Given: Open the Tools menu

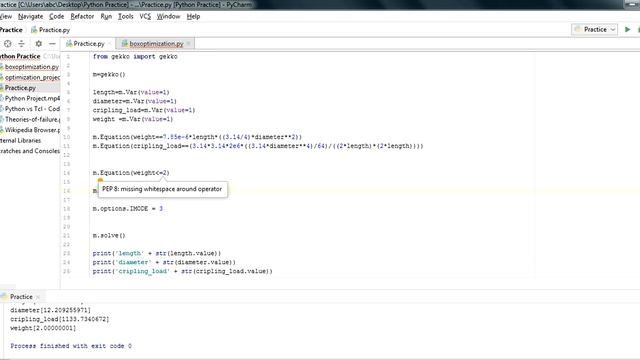Looking at the screenshot, I should (x=126, y=16).
